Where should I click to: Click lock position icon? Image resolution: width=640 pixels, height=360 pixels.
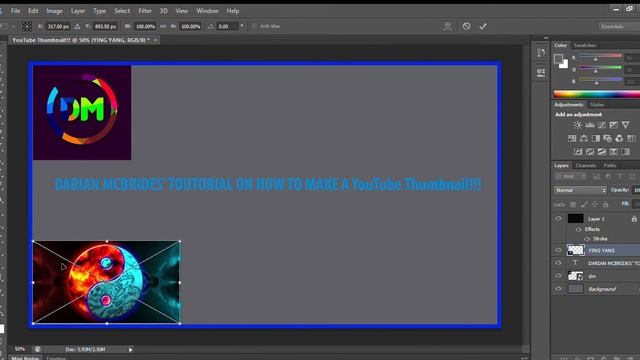pos(595,204)
